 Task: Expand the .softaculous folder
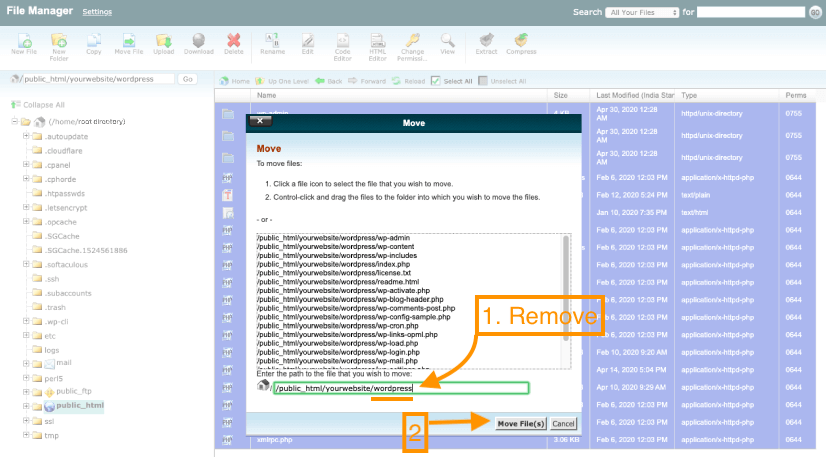tap(26, 264)
